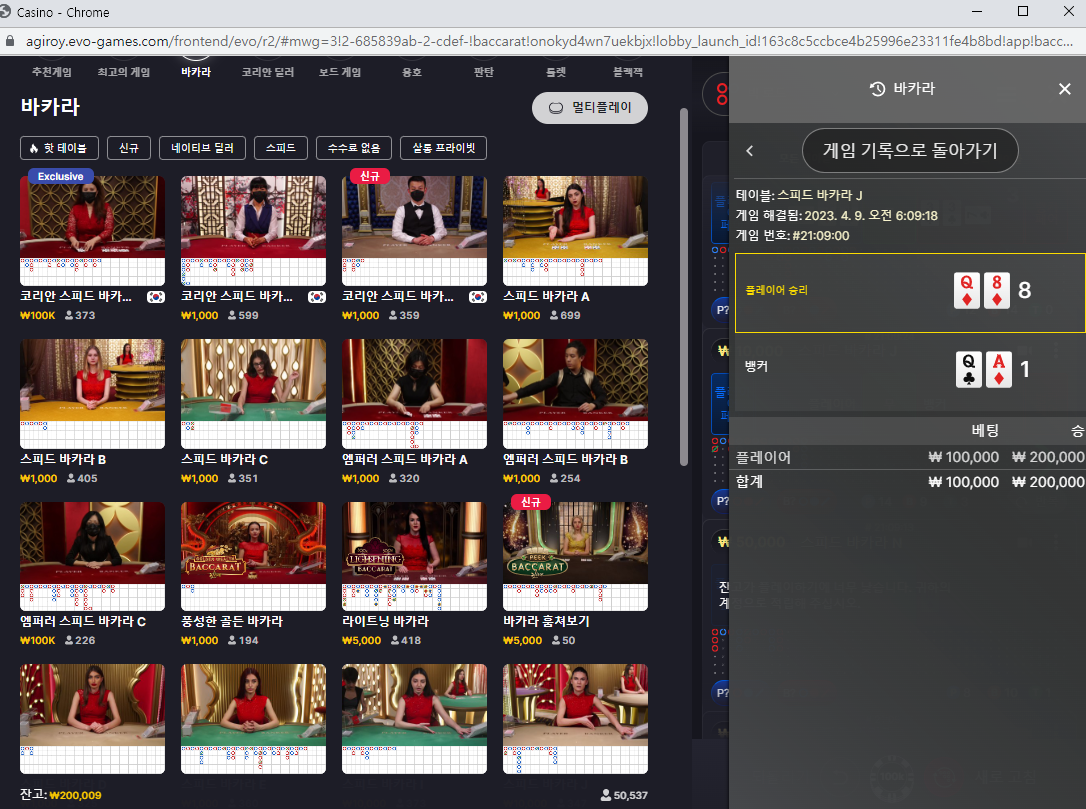Open 바카라 훔쳐보기 table

click(575, 556)
